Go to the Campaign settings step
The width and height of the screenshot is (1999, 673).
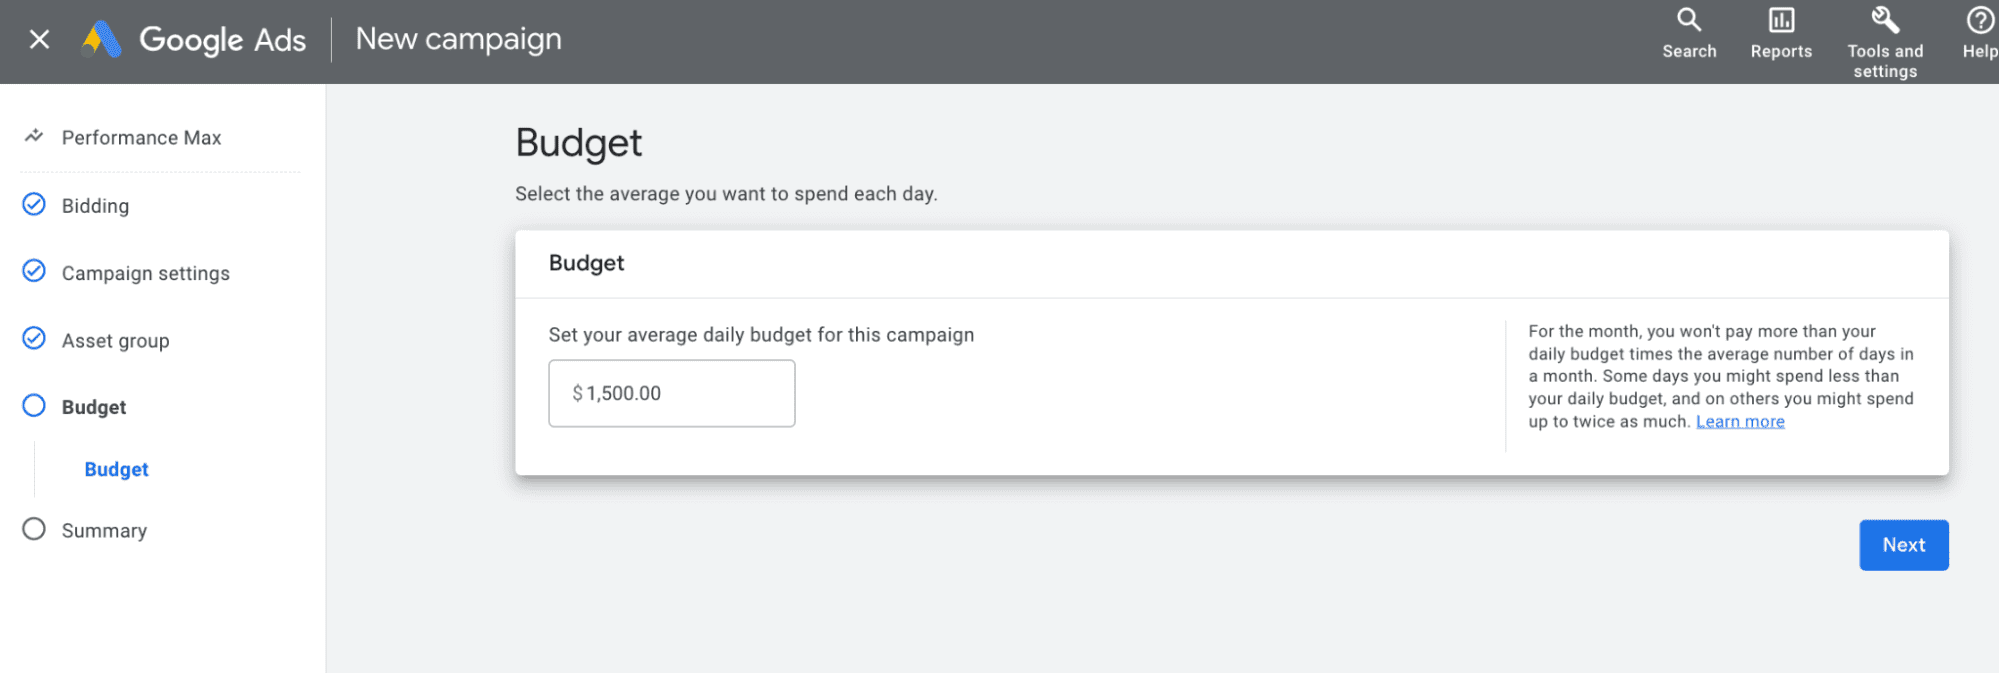point(146,273)
